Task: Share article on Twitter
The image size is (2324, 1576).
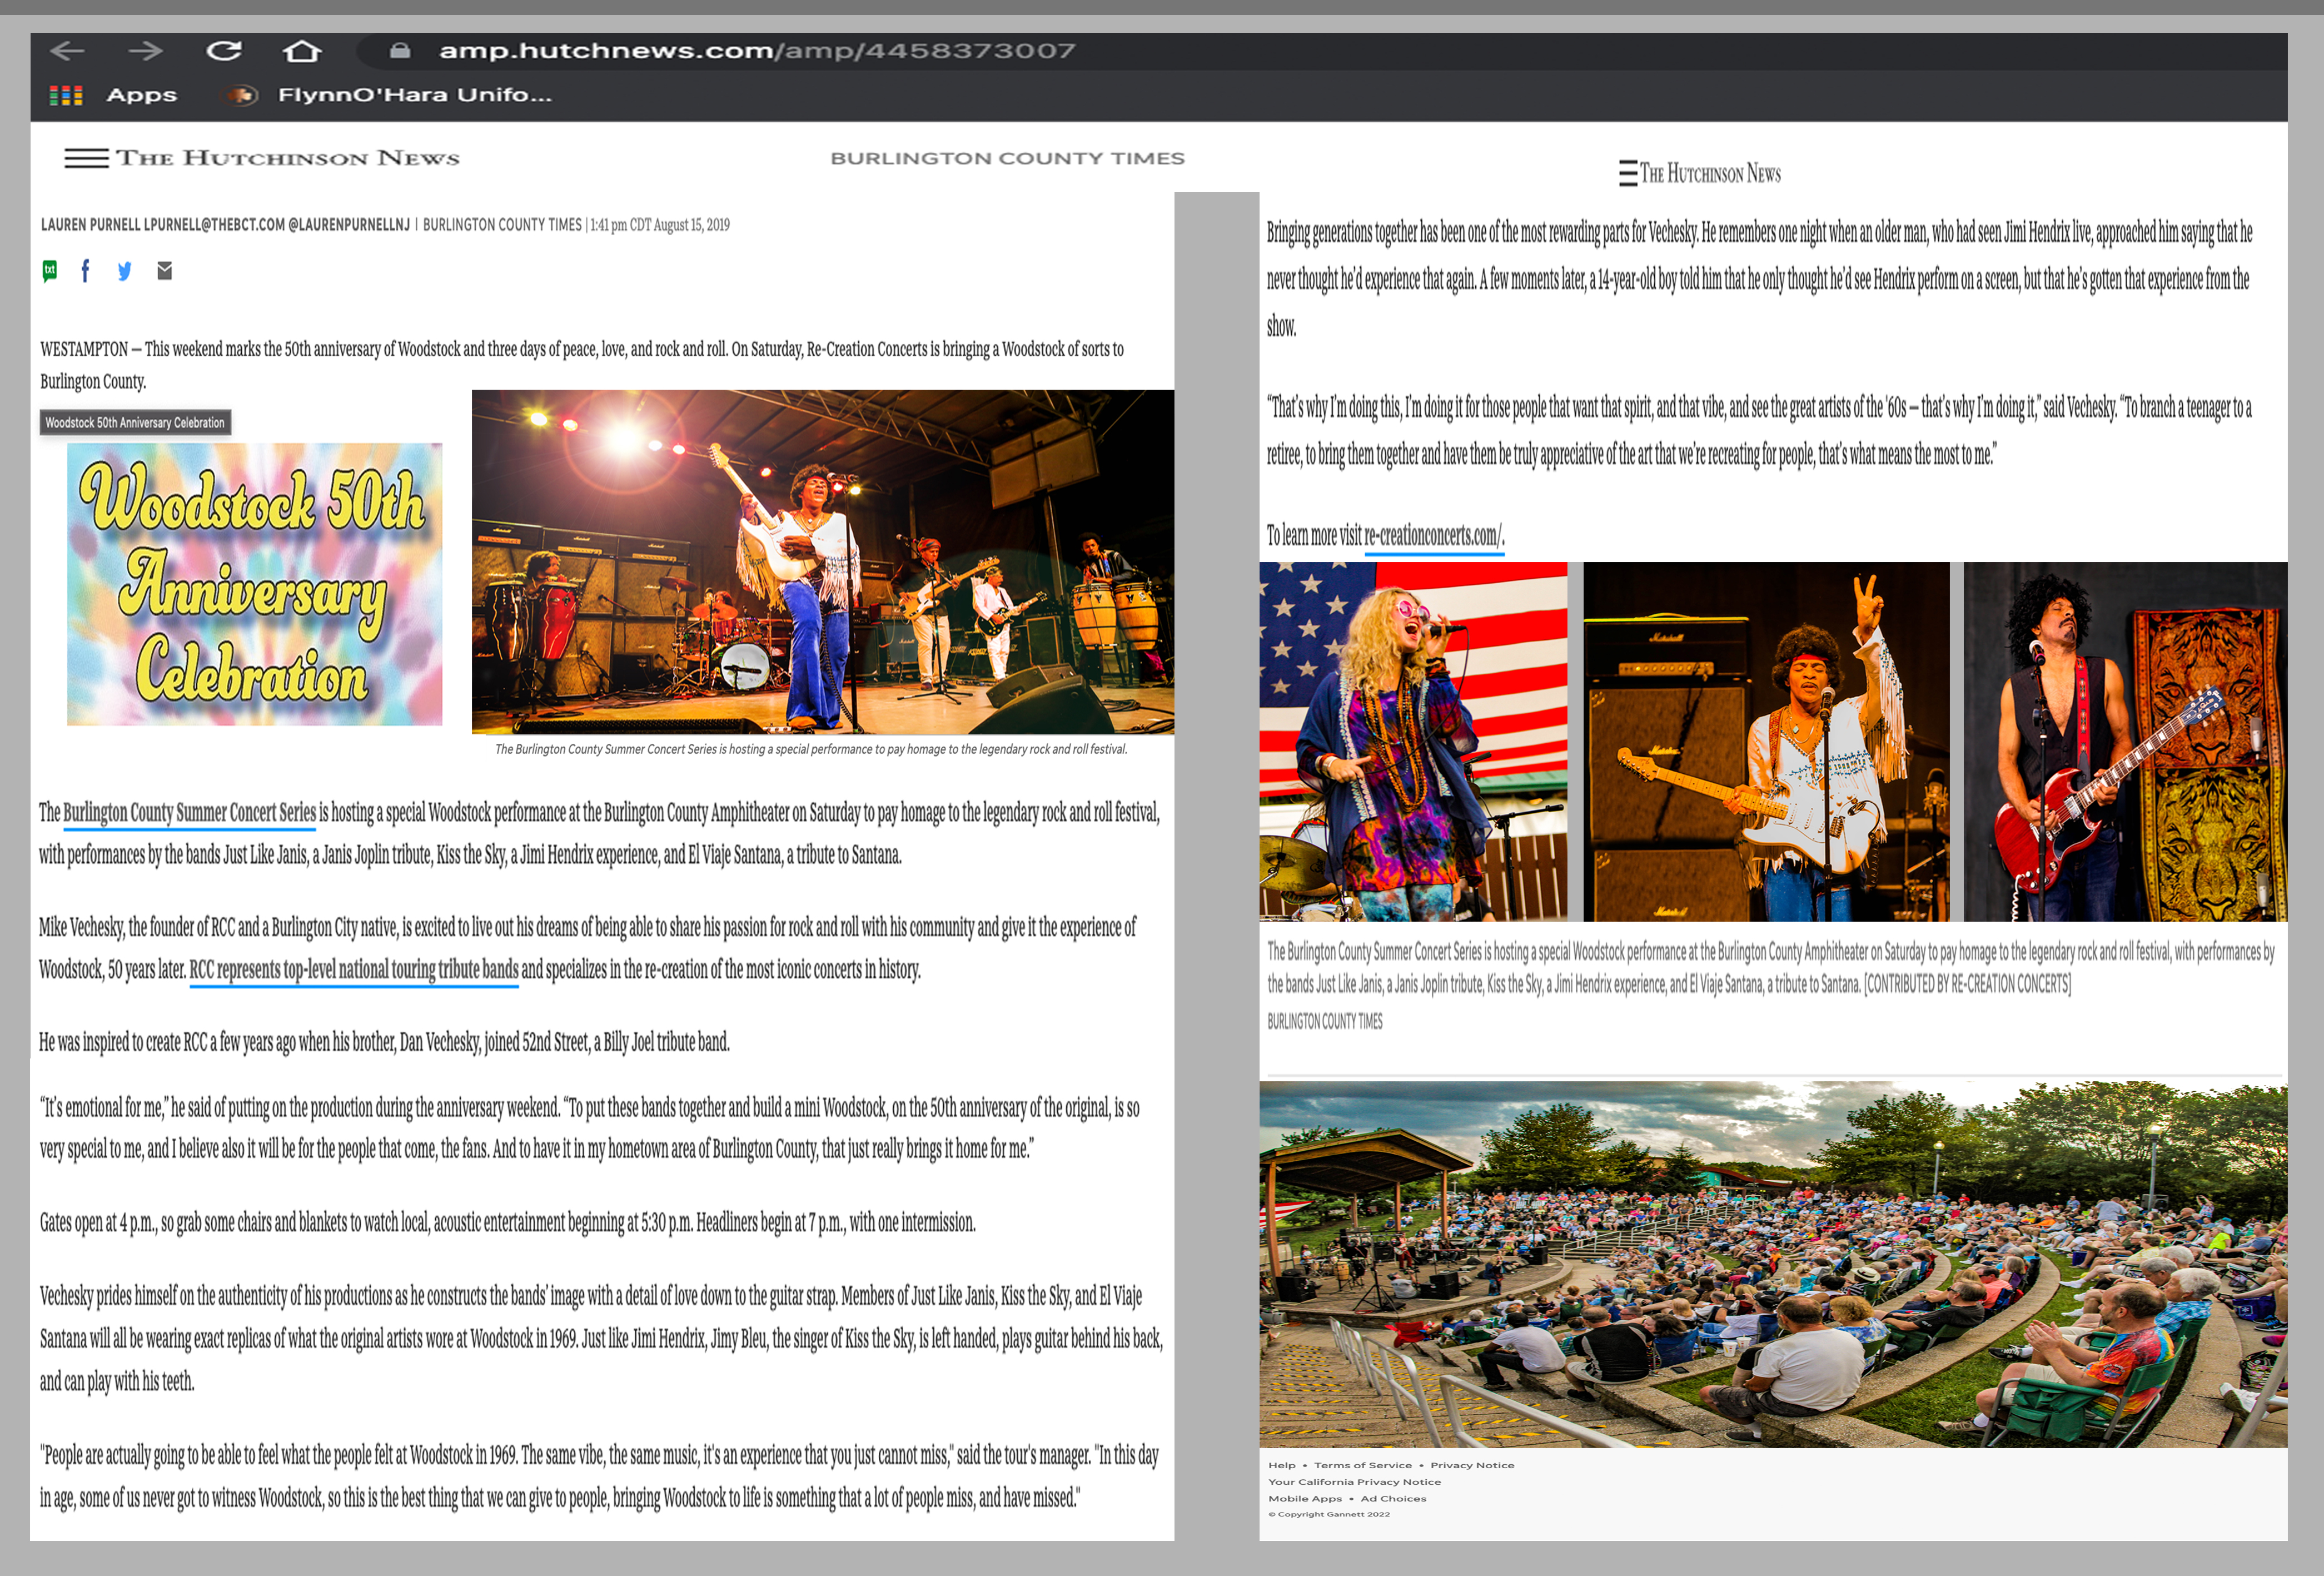Action: [x=124, y=271]
